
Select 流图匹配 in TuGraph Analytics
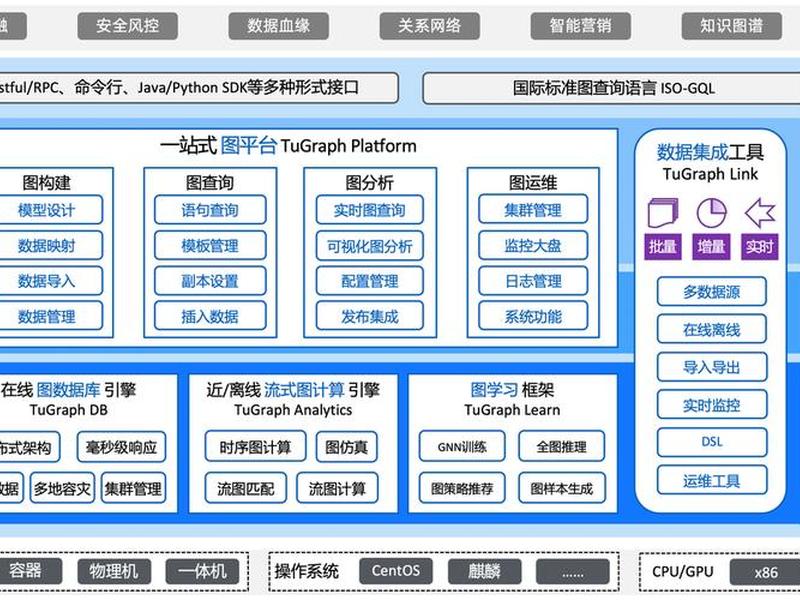(x=245, y=488)
